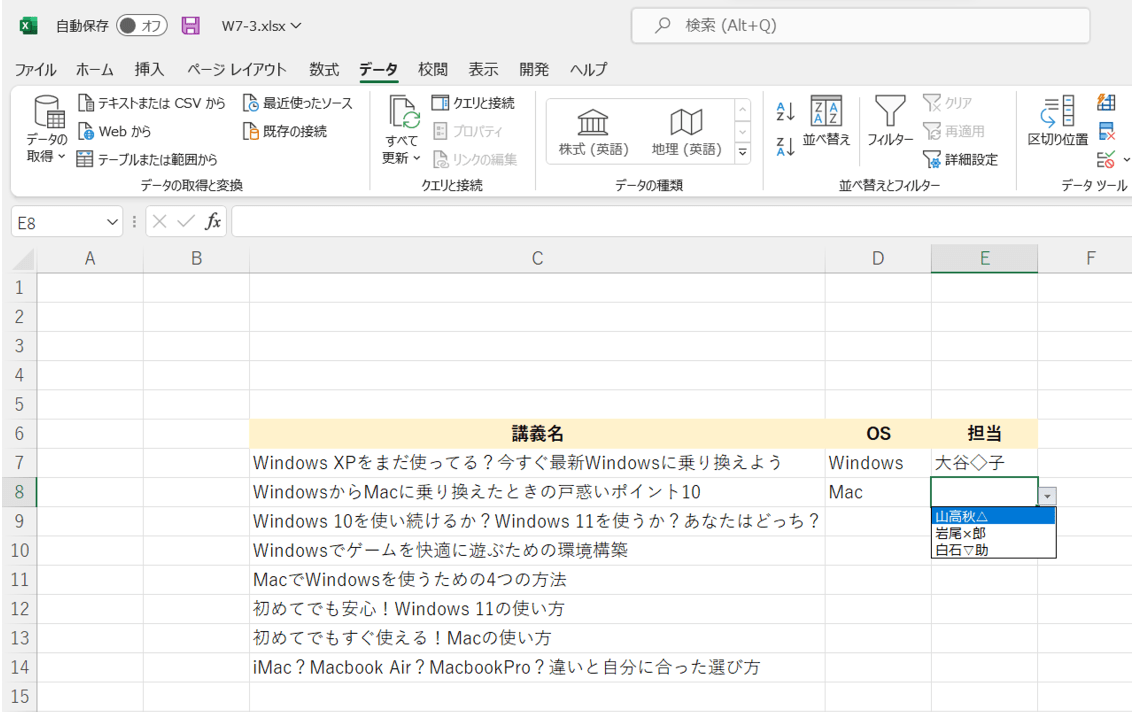This screenshot has height=712, width=1132.
Task: Select the 講義名 header cell
Action: [x=537, y=433]
